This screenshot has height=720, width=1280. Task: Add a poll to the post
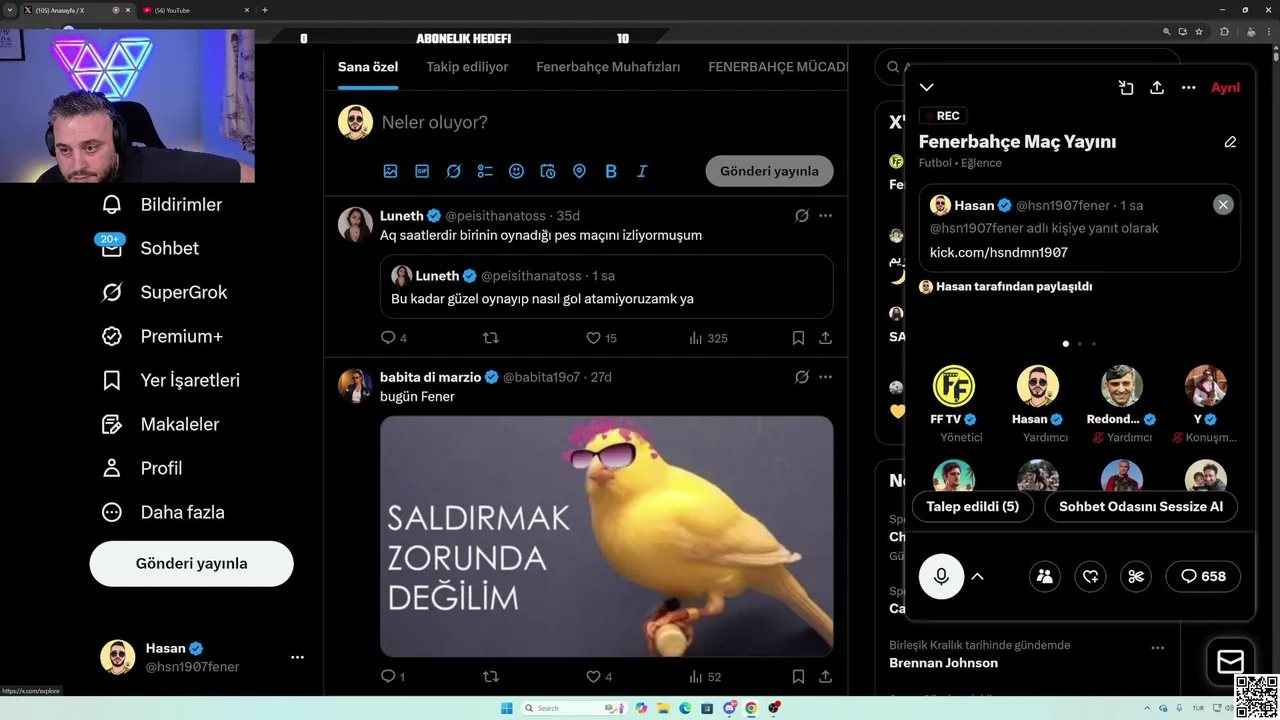485,171
